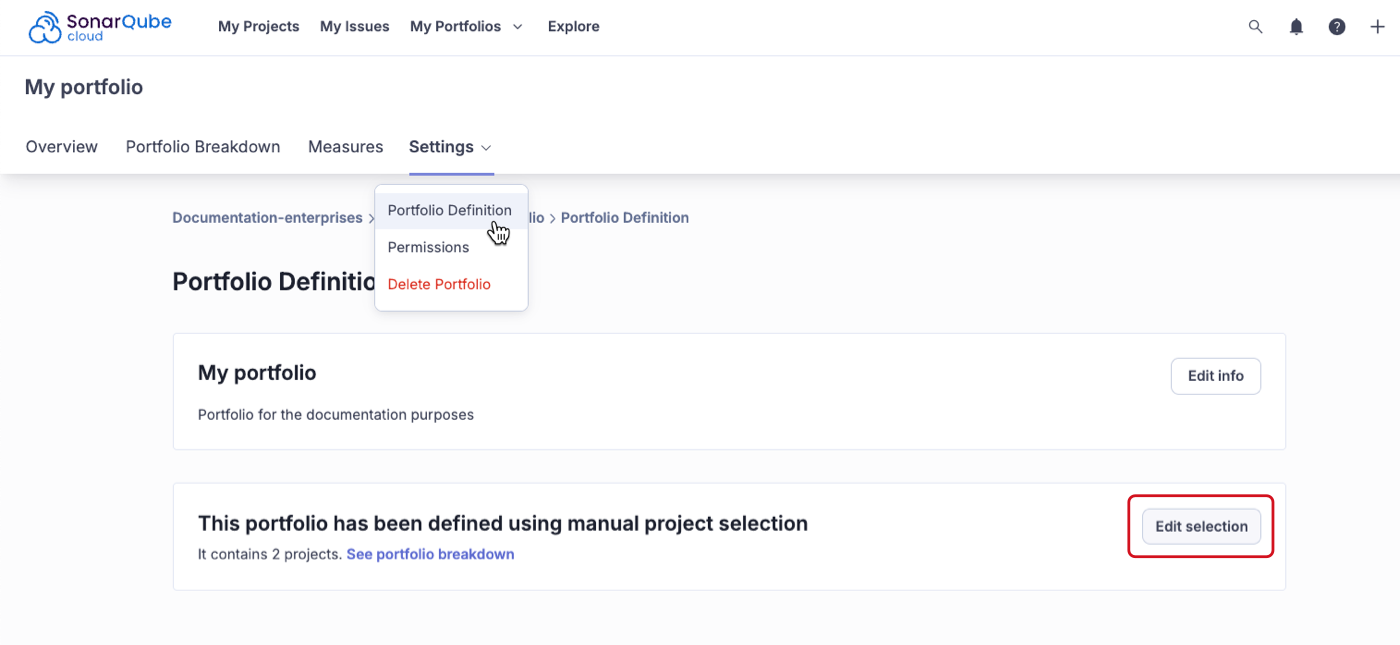The height and width of the screenshot is (645, 1400).
Task: Open the search magnifier icon
Action: click(1255, 27)
